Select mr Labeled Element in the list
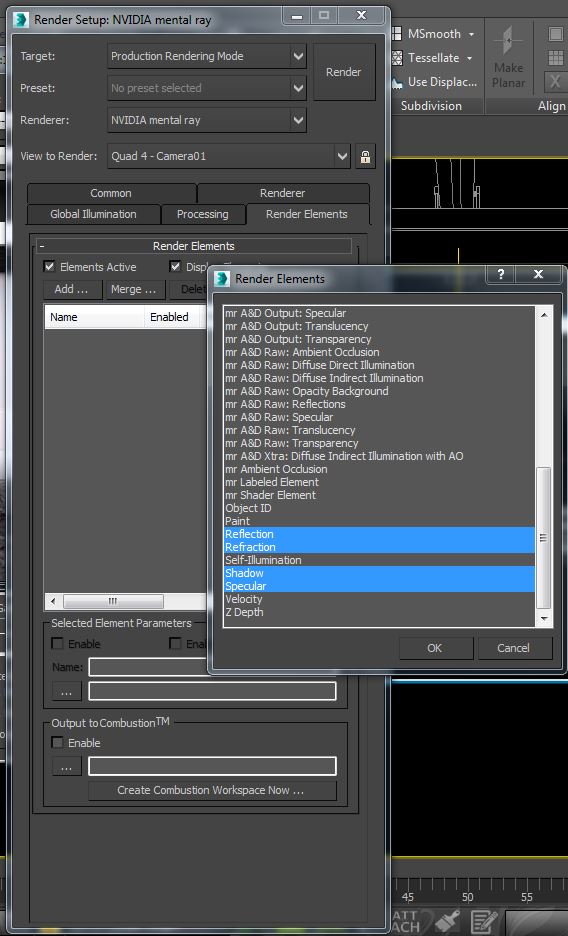 (379, 482)
